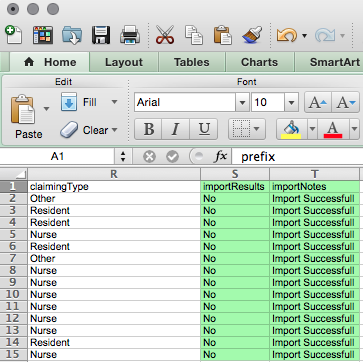Click the Name Box stepper arrows
This screenshot has height=362, width=363.
(123, 156)
